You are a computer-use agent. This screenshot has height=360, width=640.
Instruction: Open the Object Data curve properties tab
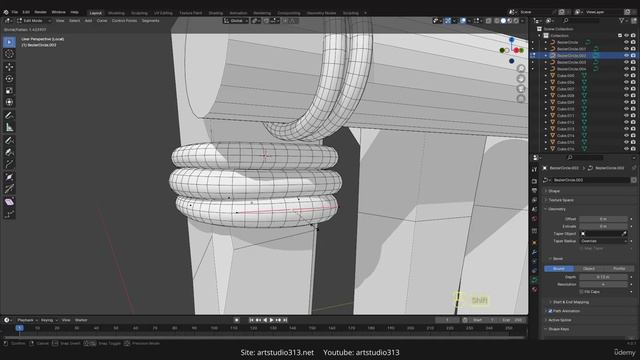(x=534, y=280)
